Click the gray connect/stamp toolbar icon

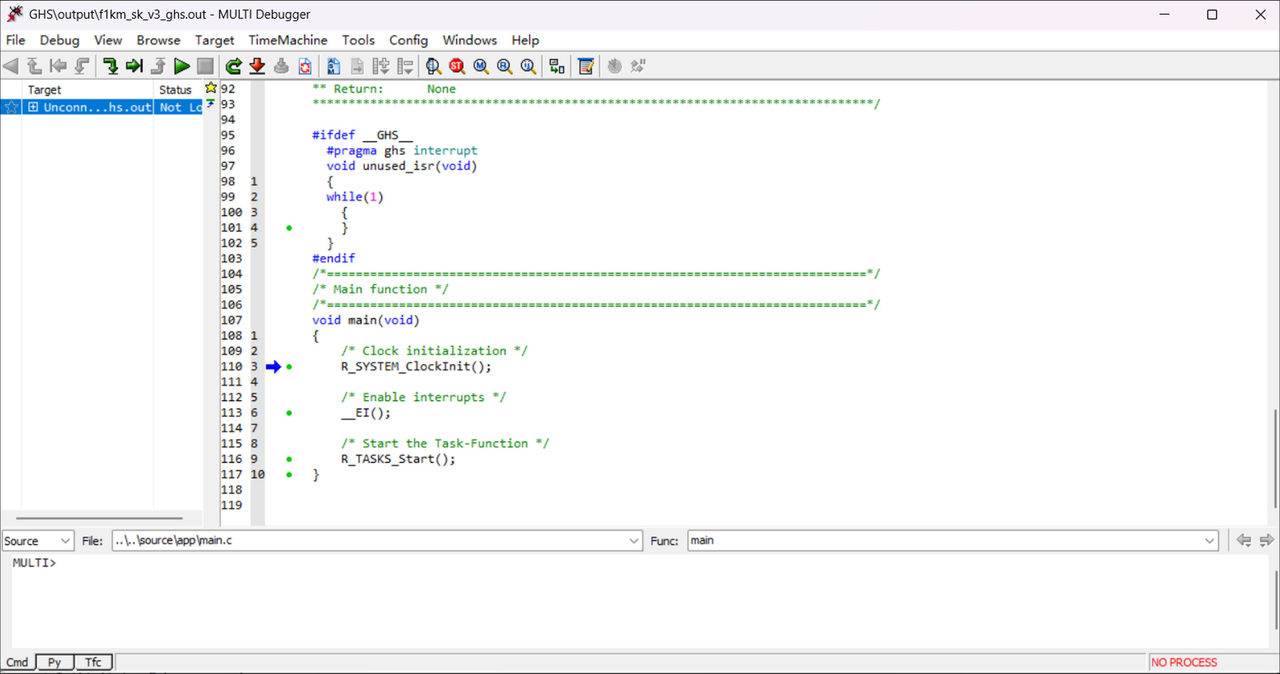tap(281, 66)
